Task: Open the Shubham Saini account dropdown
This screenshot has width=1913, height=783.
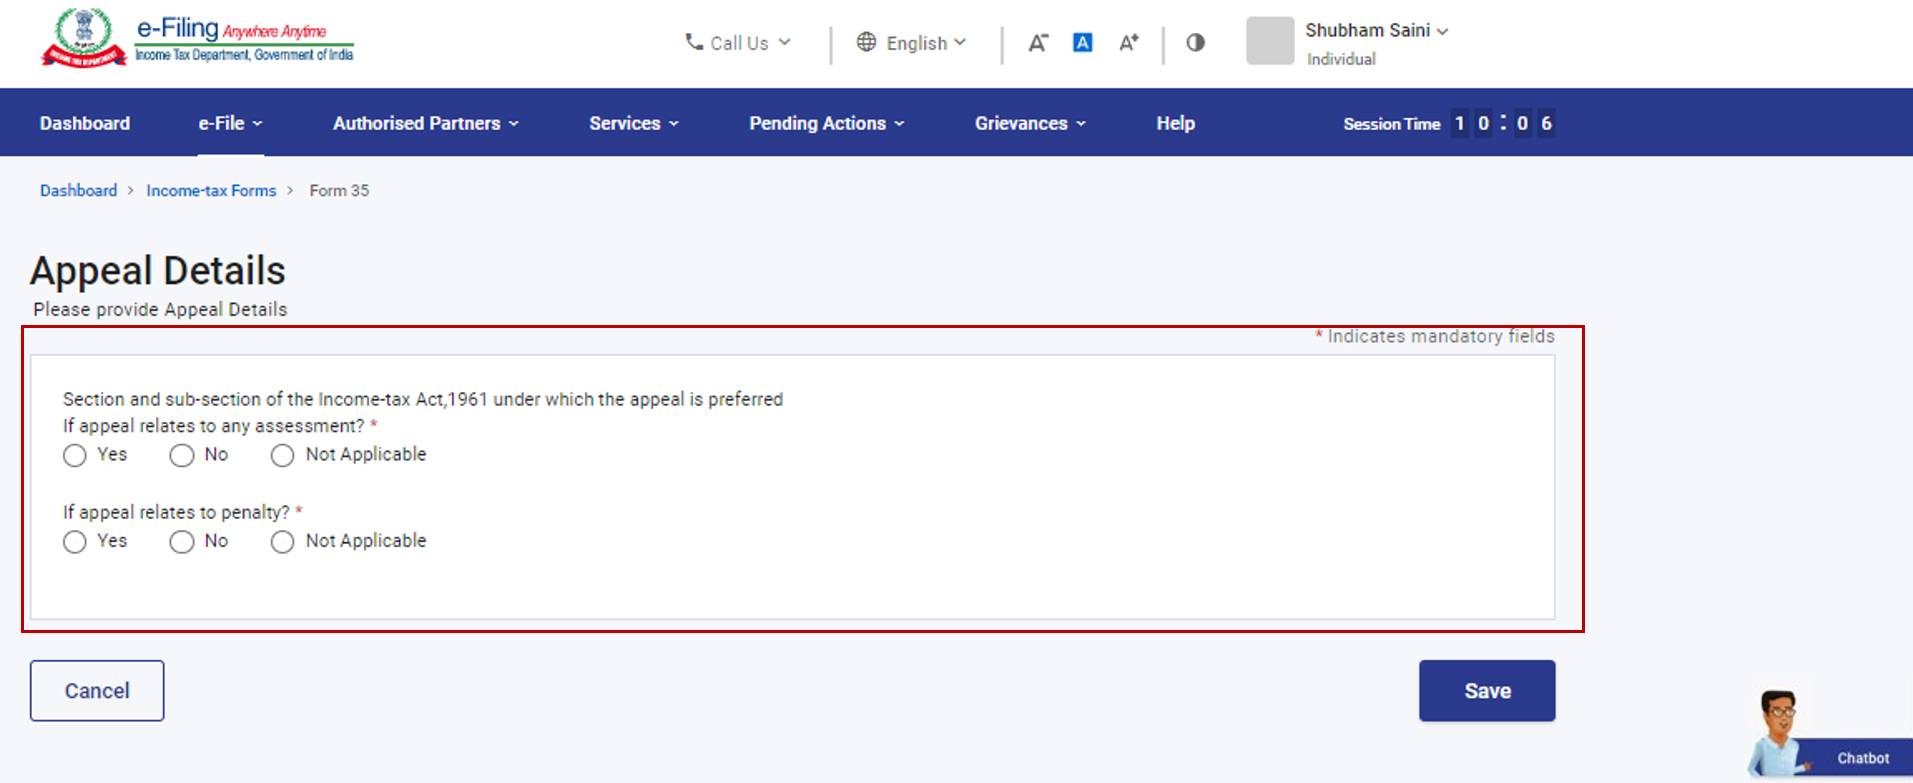Action: tap(1376, 31)
